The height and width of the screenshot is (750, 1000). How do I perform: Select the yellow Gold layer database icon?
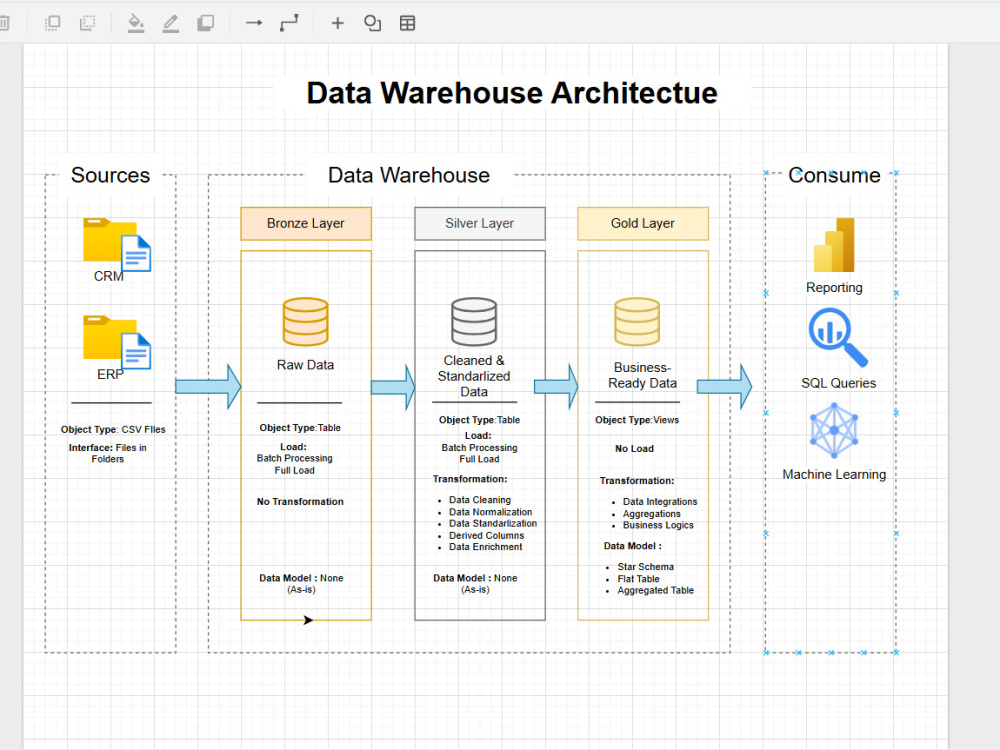tap(637, 322)
